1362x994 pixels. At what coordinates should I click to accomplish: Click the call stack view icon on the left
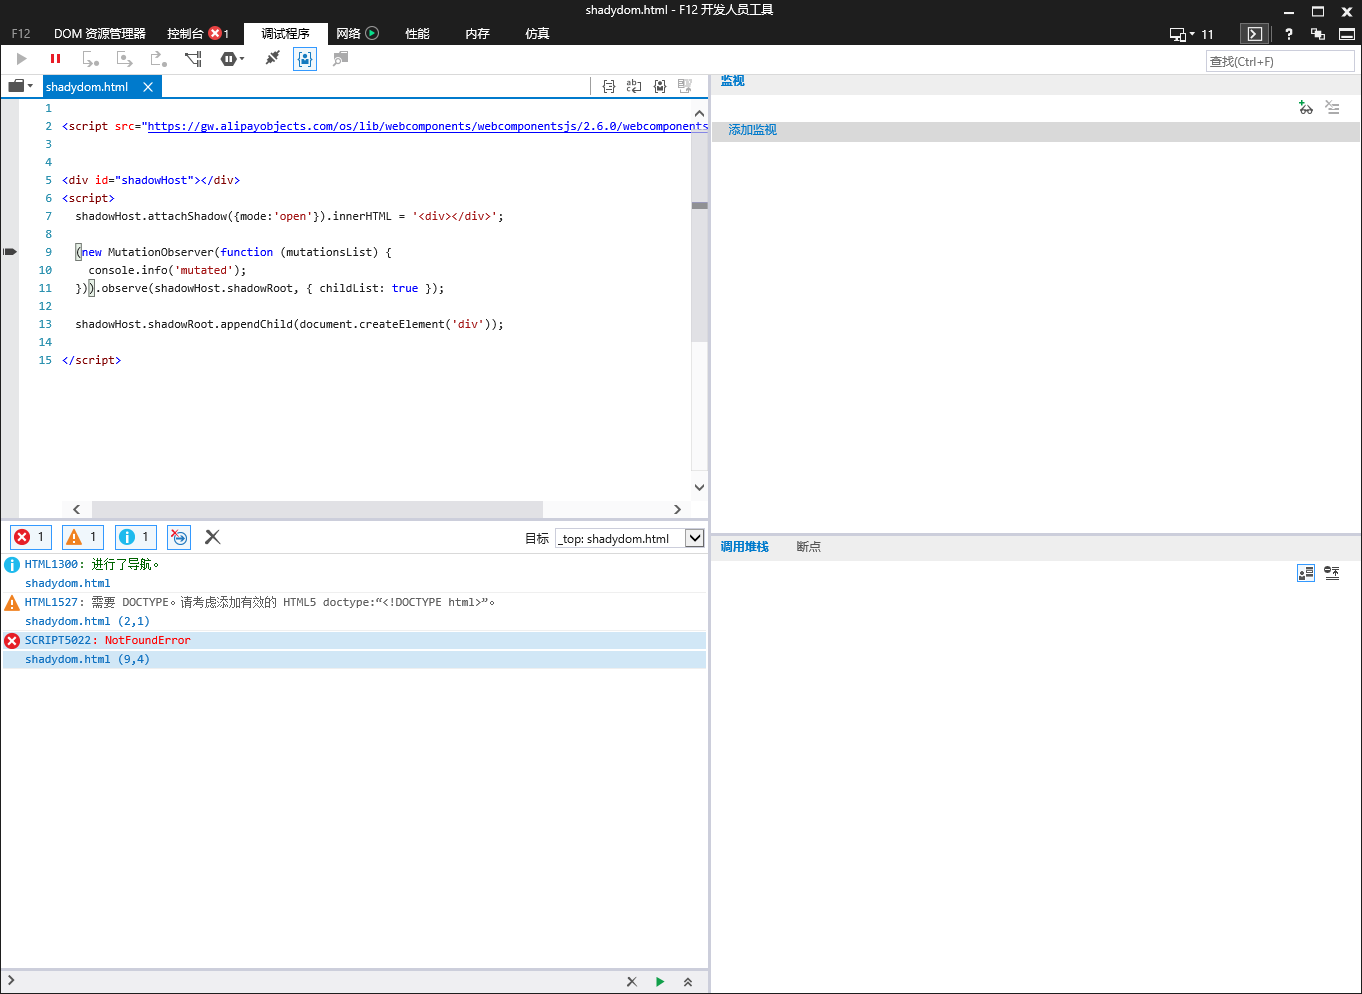1306,573
